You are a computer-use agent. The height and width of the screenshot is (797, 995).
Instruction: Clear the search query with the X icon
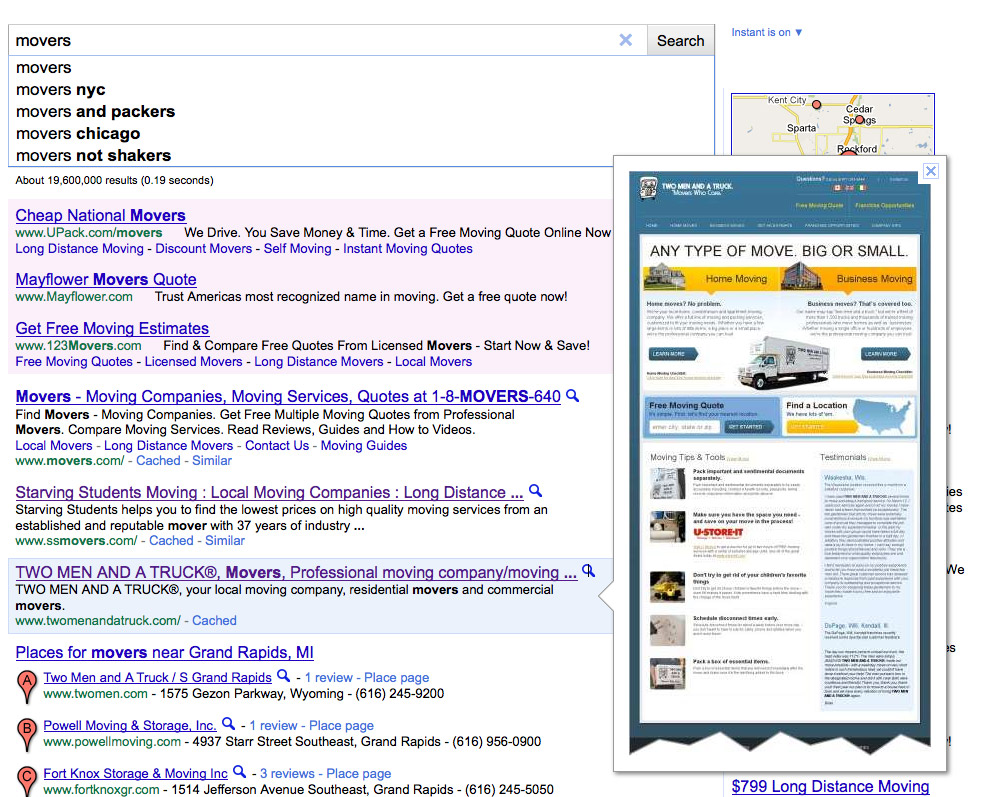pos(626,41)
